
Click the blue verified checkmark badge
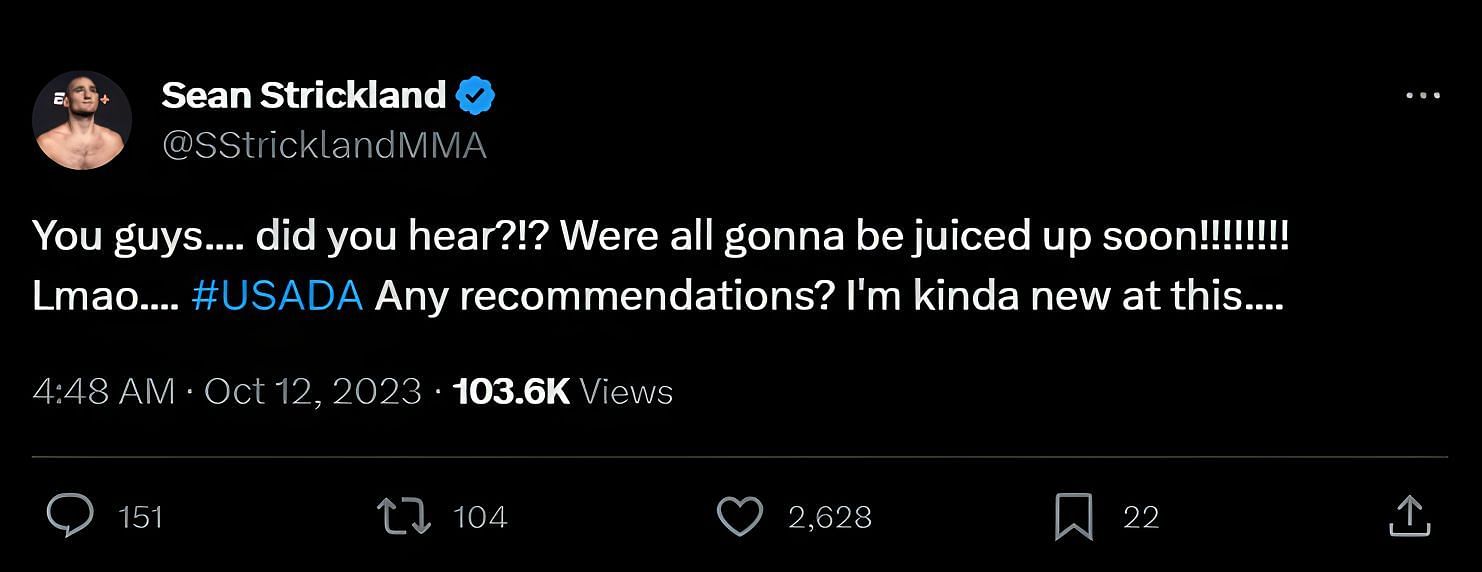pos(476,96)
